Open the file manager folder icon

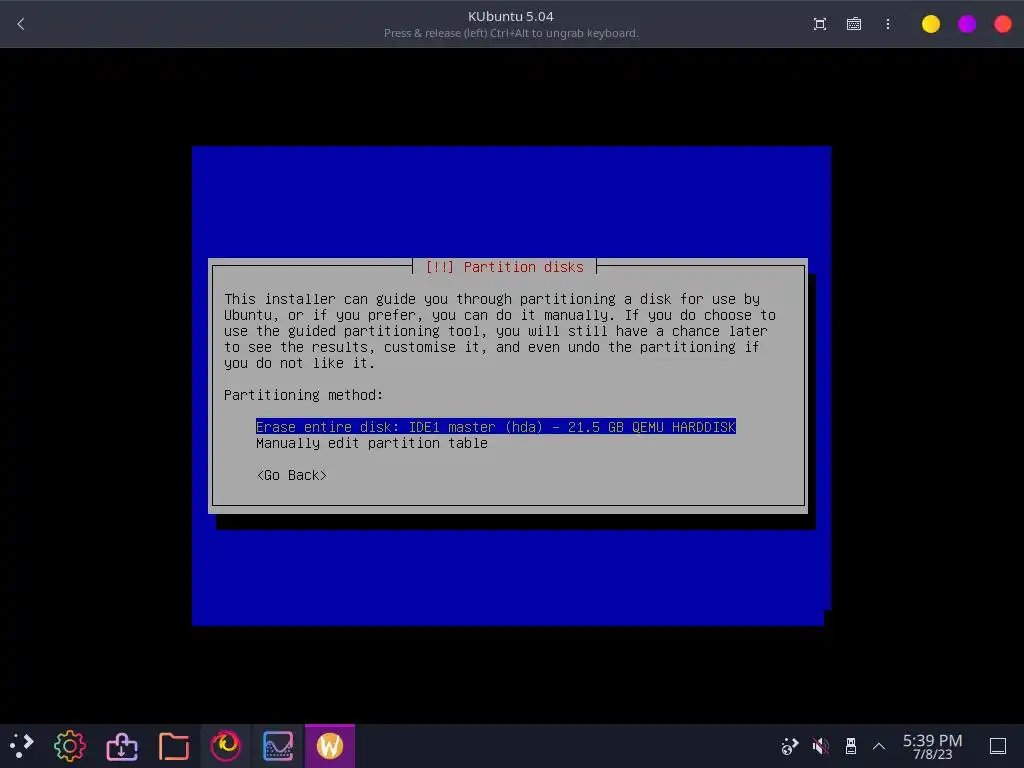click(x=174, y=745)
